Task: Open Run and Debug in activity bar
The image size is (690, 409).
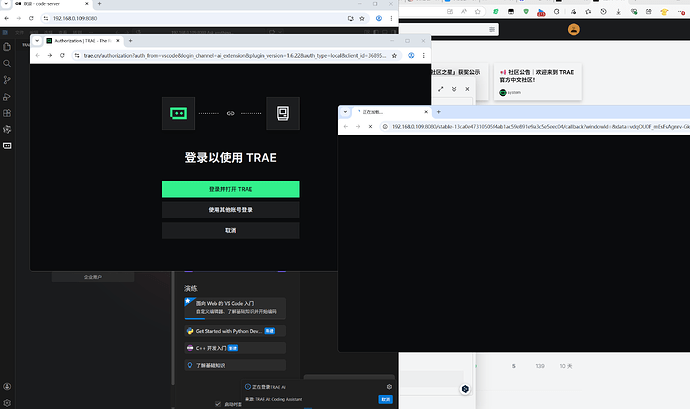Action: point(7,96)
